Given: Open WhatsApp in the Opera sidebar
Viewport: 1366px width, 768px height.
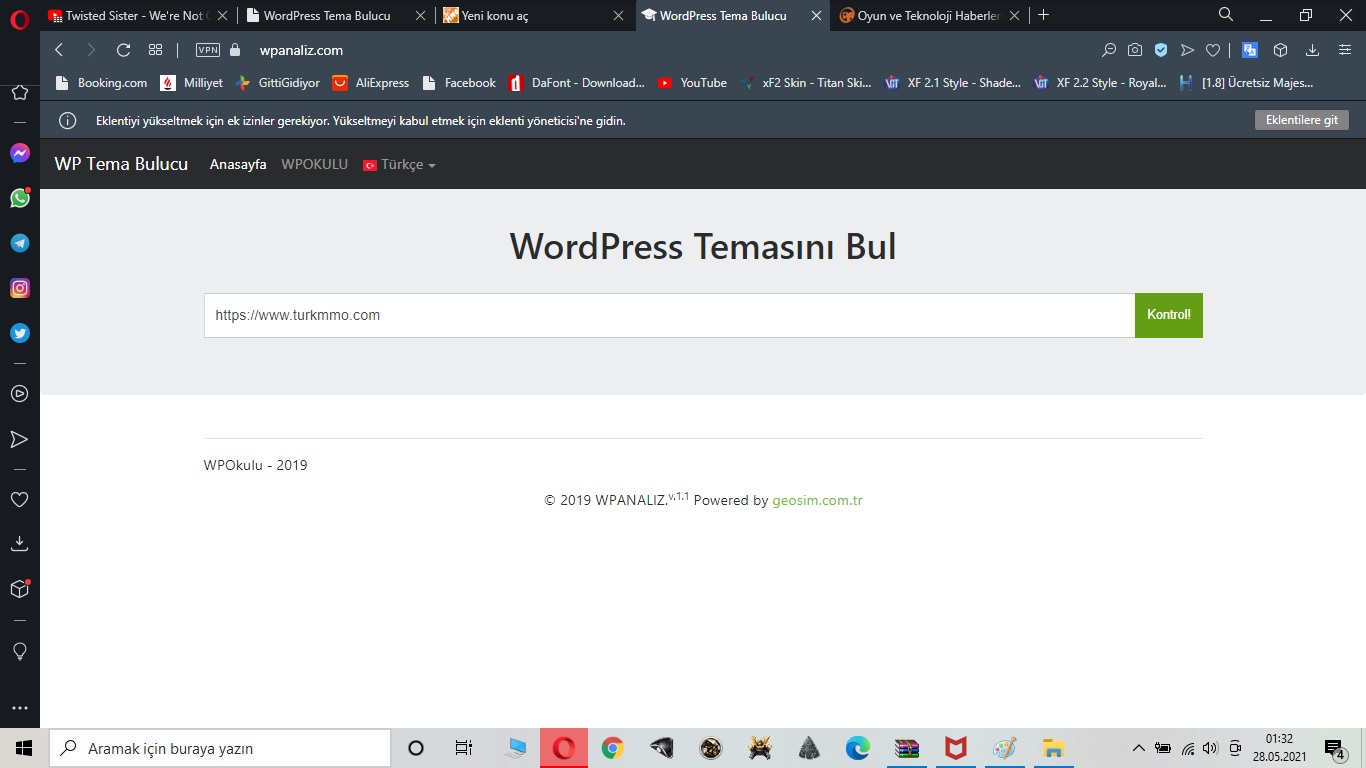Looking at the screenshot, I should click(19, 198).
